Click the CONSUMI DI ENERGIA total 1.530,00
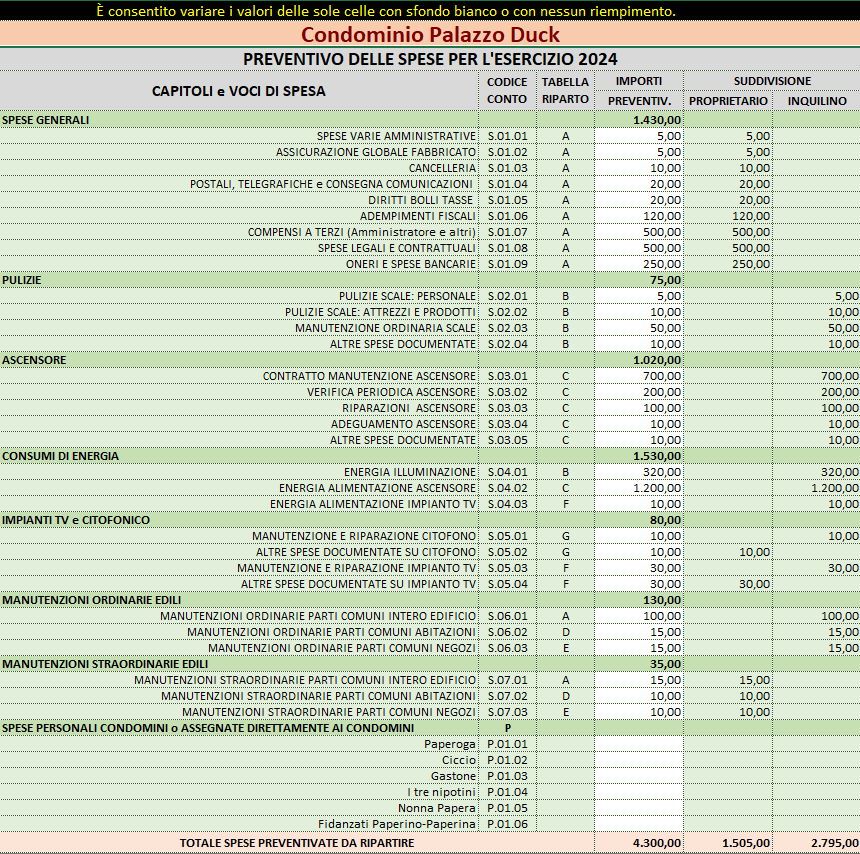 [639, 456]
